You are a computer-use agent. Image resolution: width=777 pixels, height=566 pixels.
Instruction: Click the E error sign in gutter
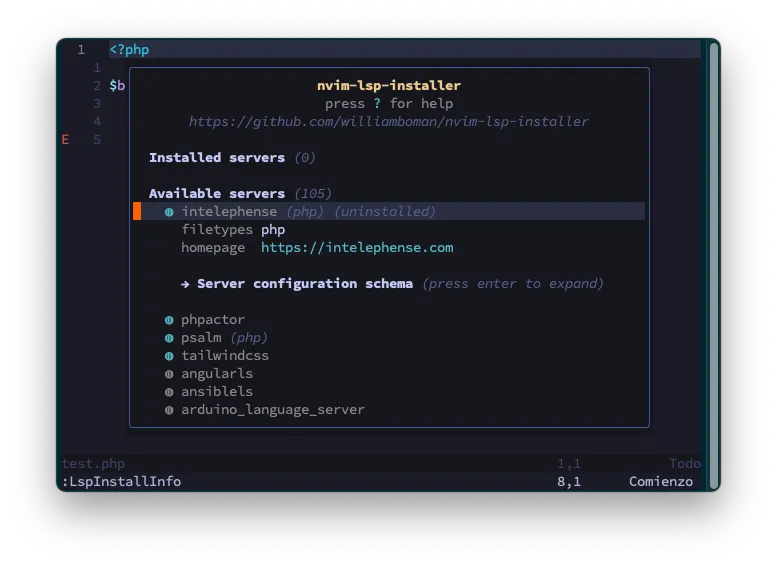(x=65, y=140)
